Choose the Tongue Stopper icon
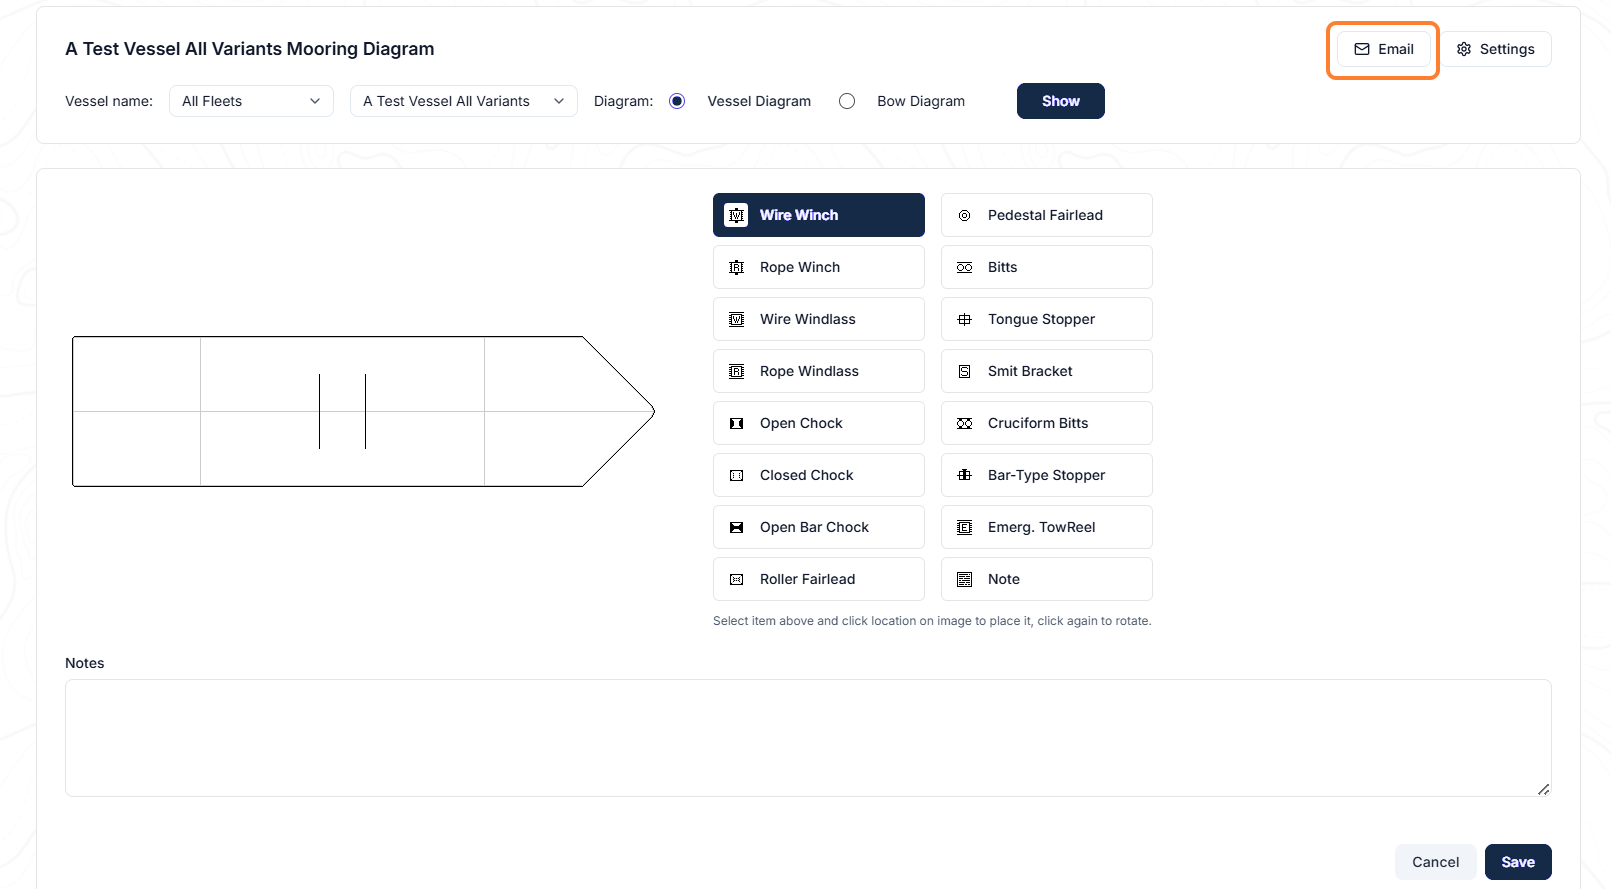The image size is (1611, 889). (x=965, y=319)
